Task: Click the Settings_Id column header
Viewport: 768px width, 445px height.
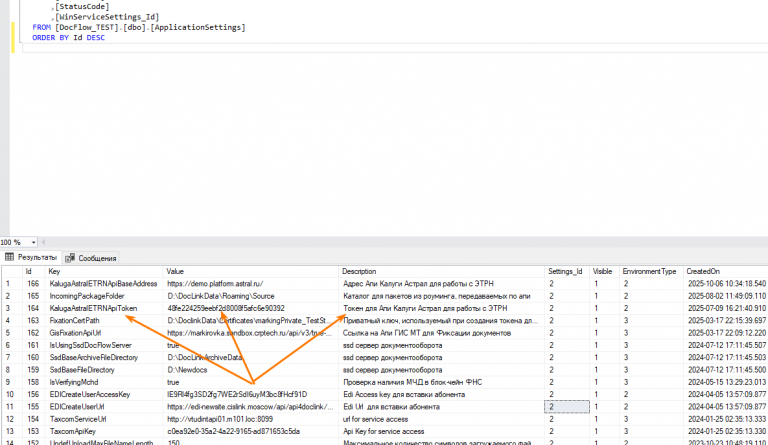Action: point(567,271)
